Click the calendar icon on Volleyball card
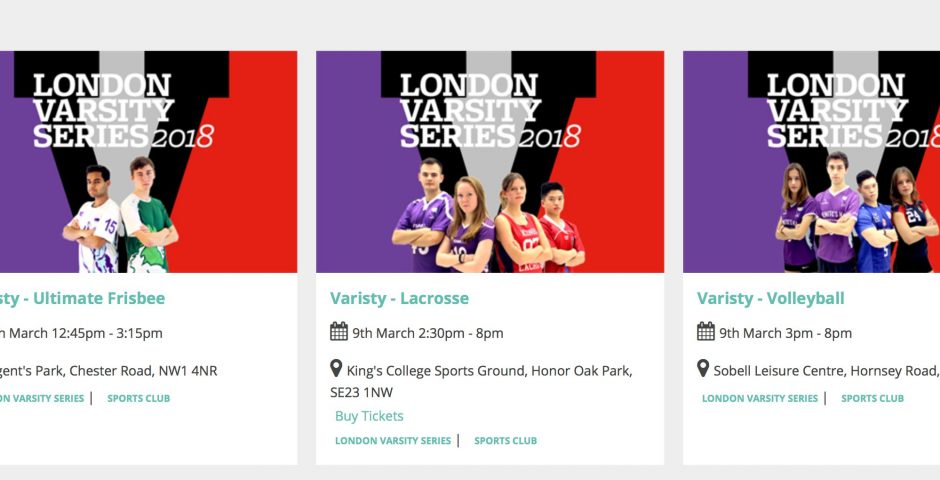Viewport: 940px width, 480px height. [x=706, y=331]
